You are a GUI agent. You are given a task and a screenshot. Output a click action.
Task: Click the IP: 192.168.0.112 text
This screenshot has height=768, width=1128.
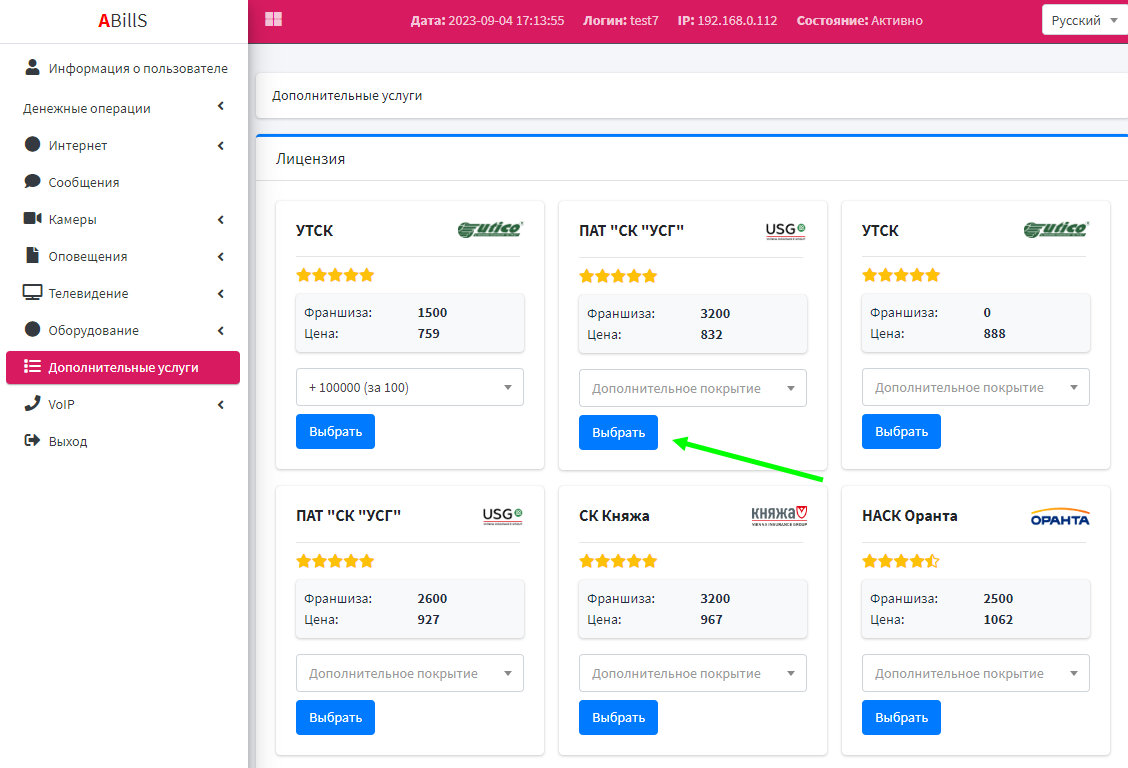[x=727, y=20]
